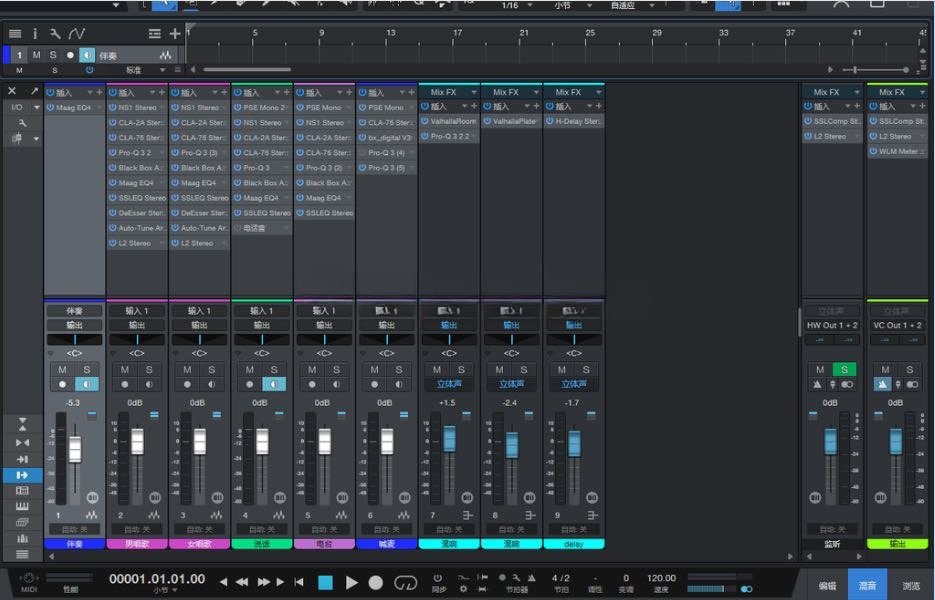This screenshot has width=935, height=600.
Task: Show automation with the curve icon
Action: [77, 33]
